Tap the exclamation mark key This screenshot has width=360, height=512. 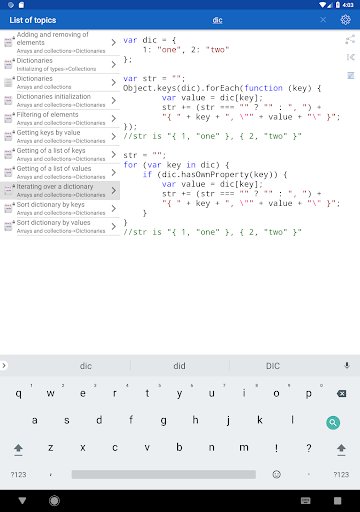click(276, 448)
